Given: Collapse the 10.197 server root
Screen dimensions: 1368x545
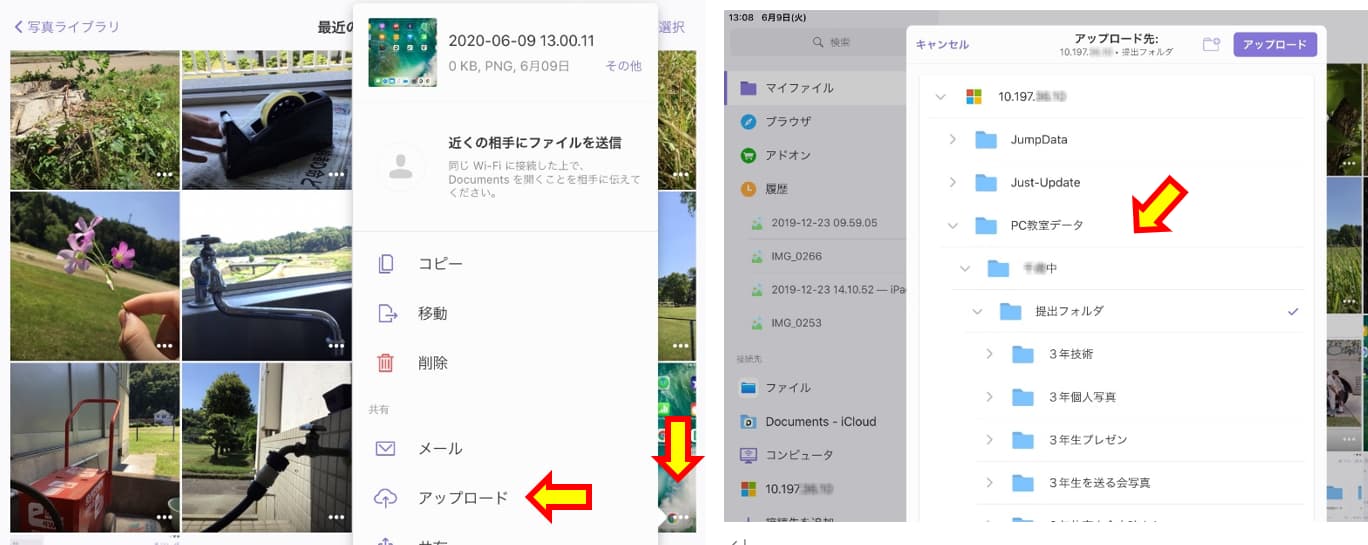Looking at the screenshot, I should [x=940, y=97].
